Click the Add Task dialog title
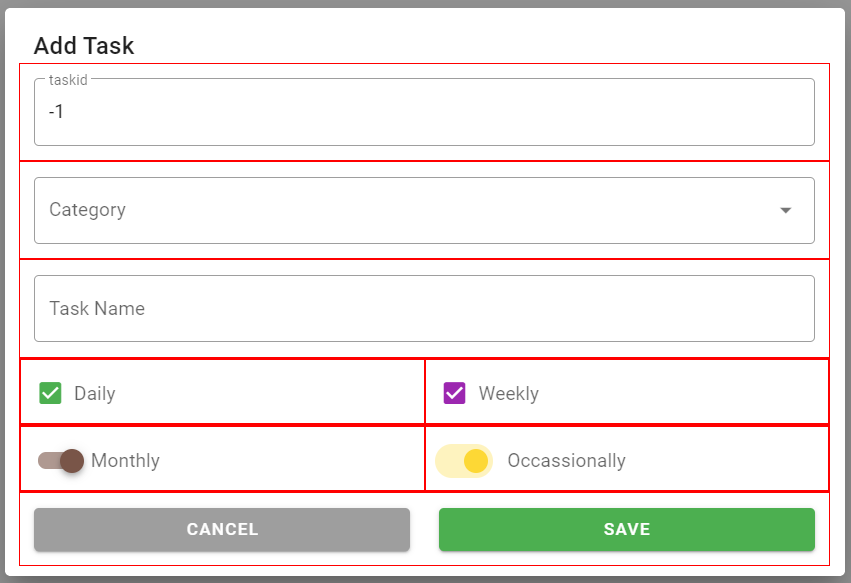851x583 pixels. tap(84, 46)
